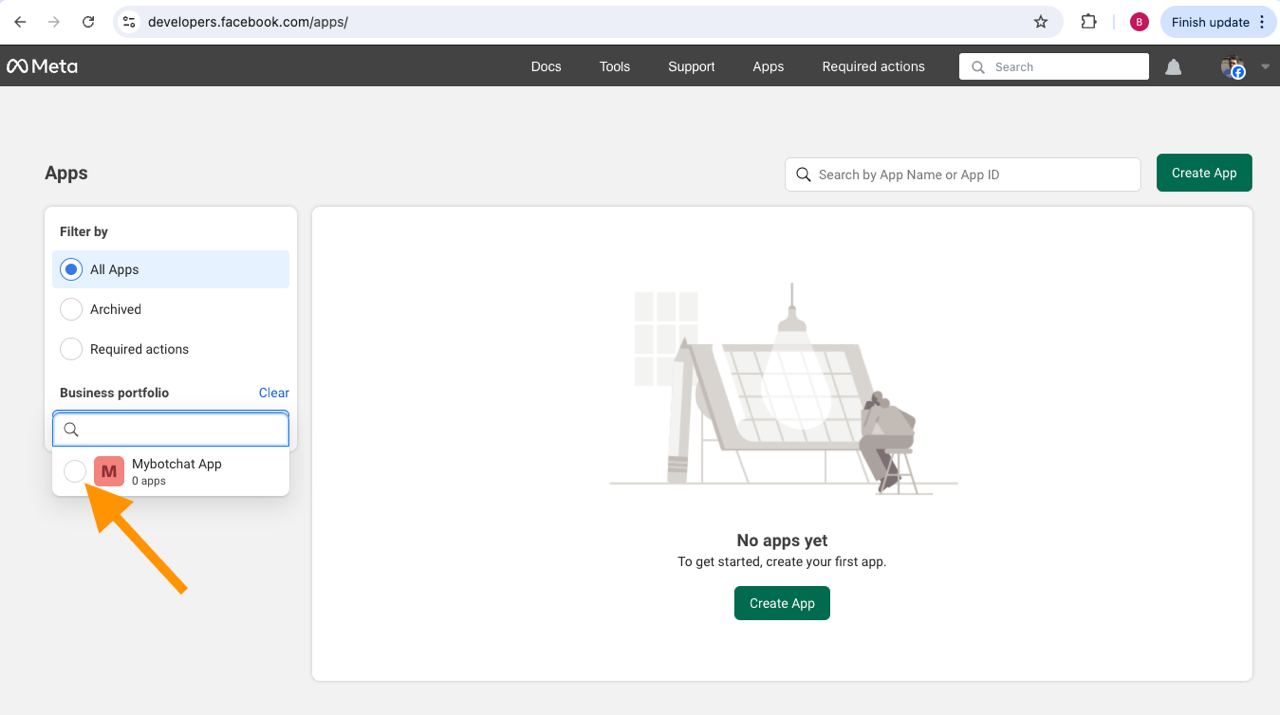Click the top-right Create App button

click(1204, 173)
